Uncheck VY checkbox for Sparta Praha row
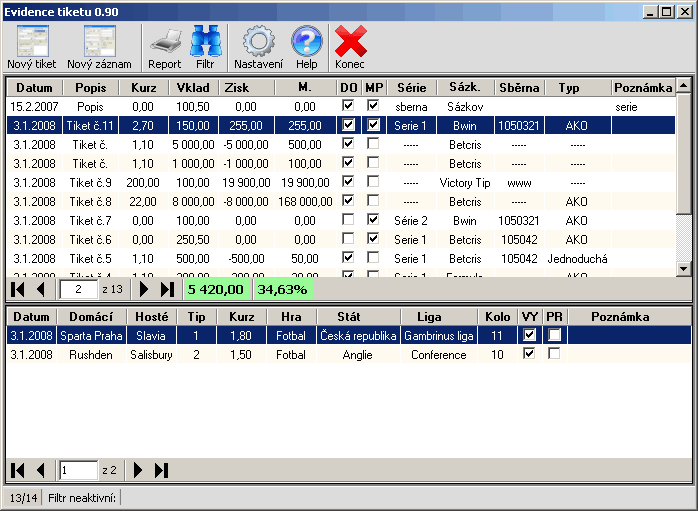Screen dimensions: 698x511 pos(530,335)
